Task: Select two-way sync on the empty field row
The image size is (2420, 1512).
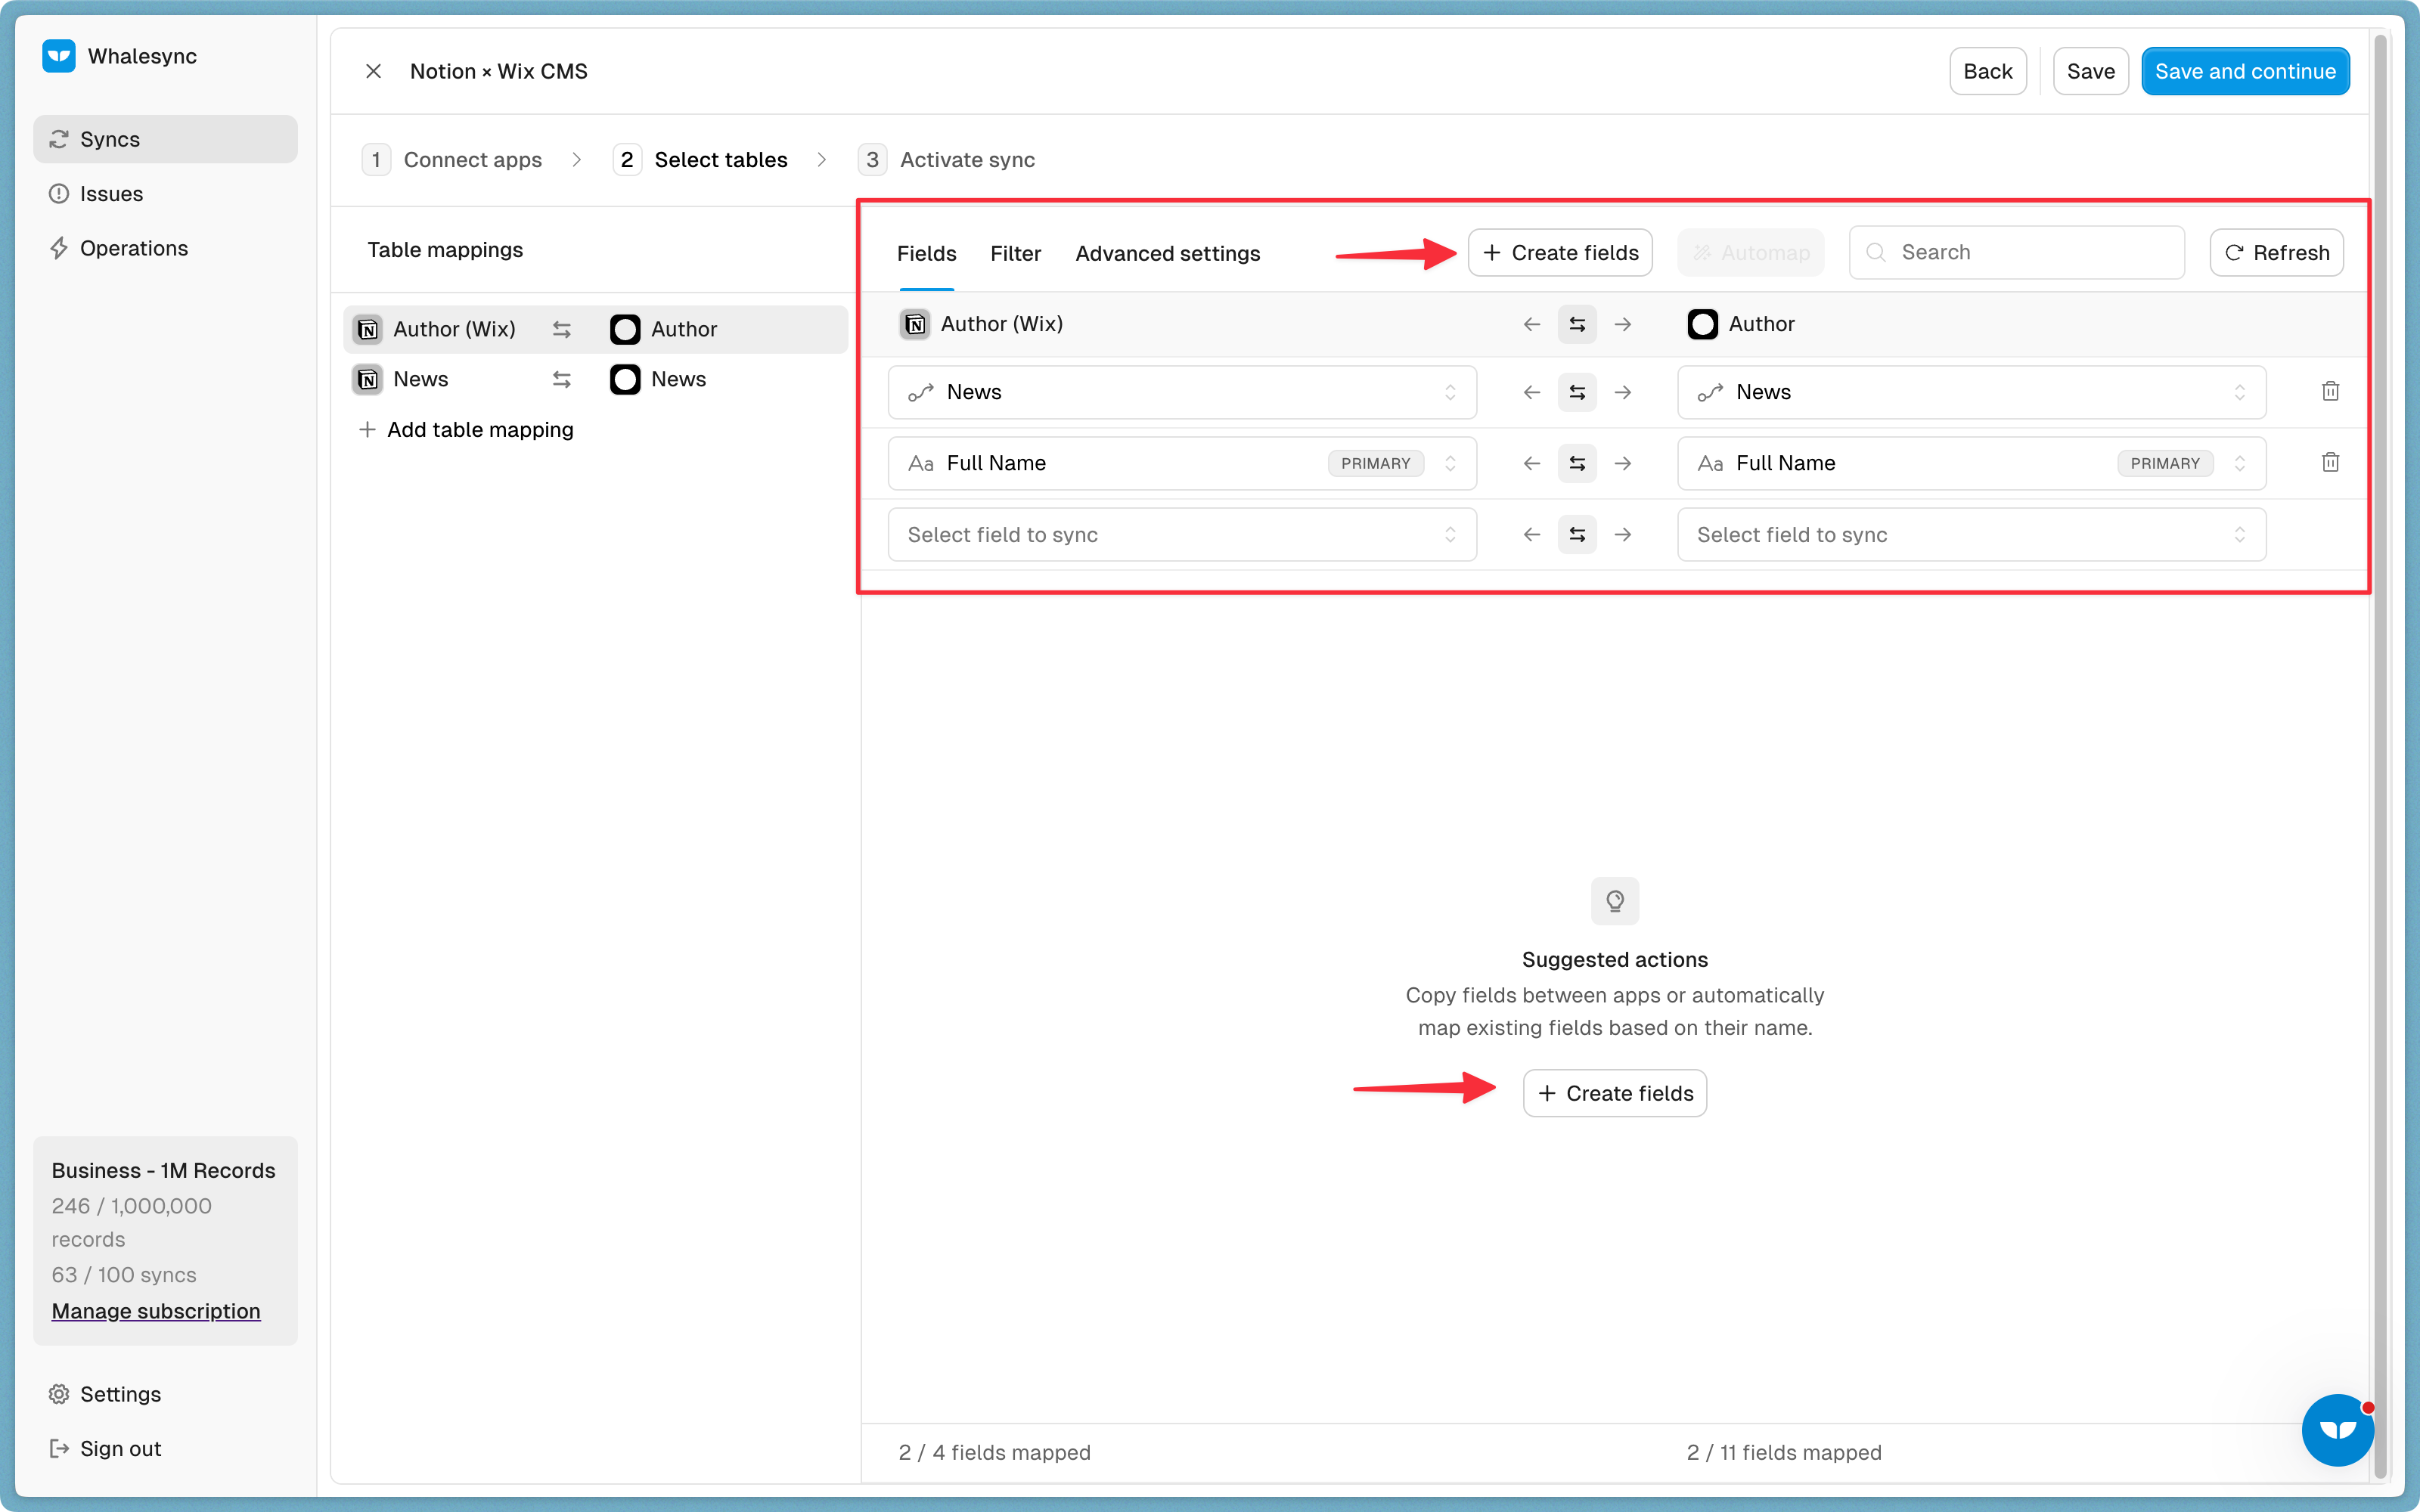Action: point(1577,535)
